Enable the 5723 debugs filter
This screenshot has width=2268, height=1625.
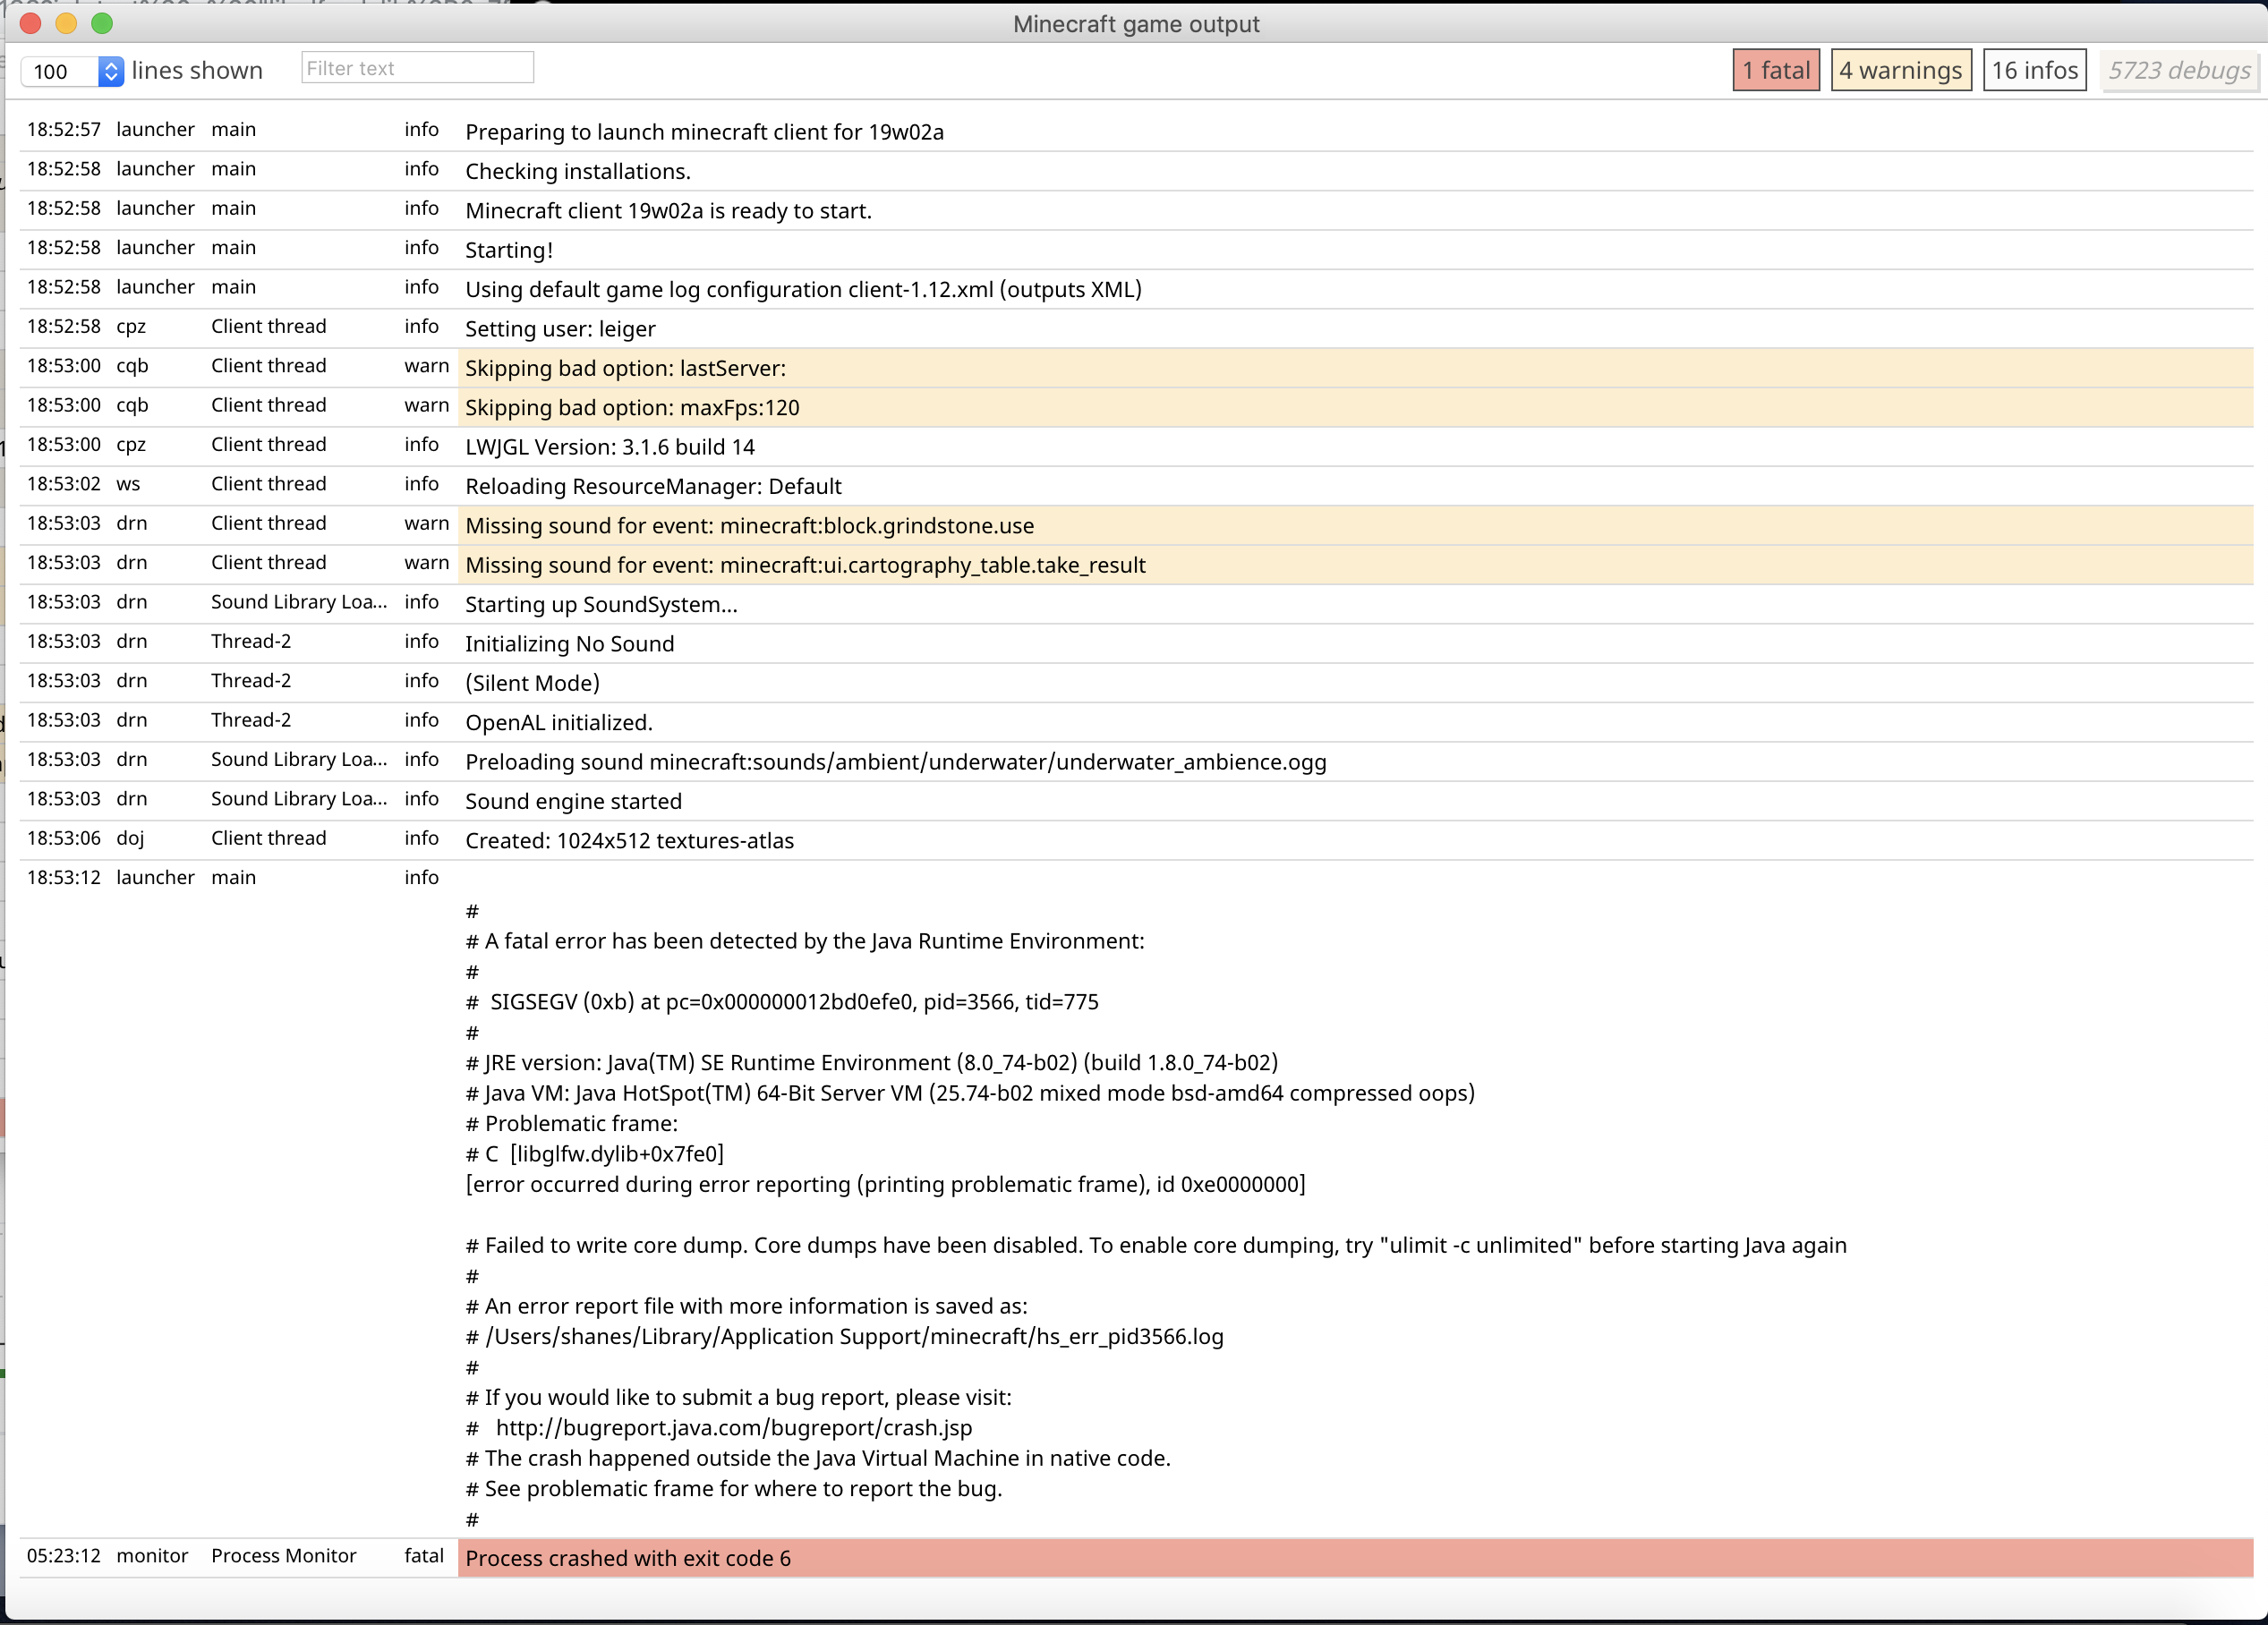pos(2178,70)
